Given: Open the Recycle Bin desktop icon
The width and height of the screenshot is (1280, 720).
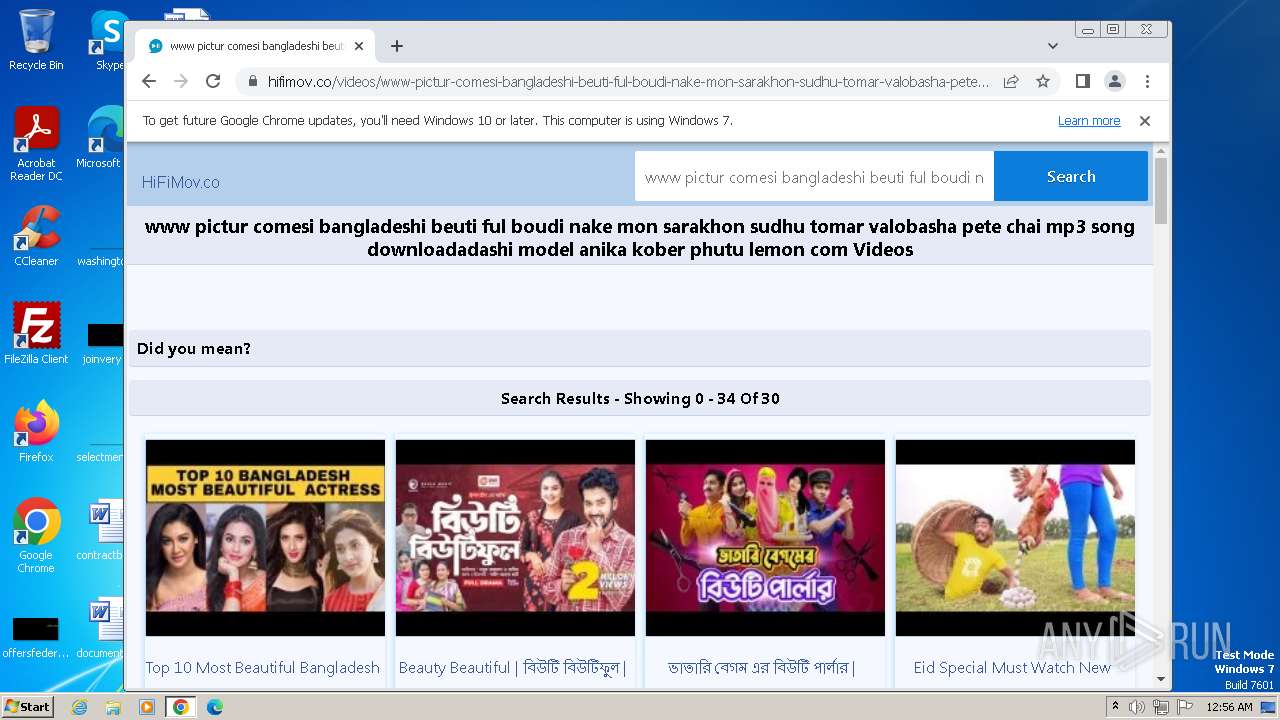Looking at the screenshot, I should (x=36, y=40).
